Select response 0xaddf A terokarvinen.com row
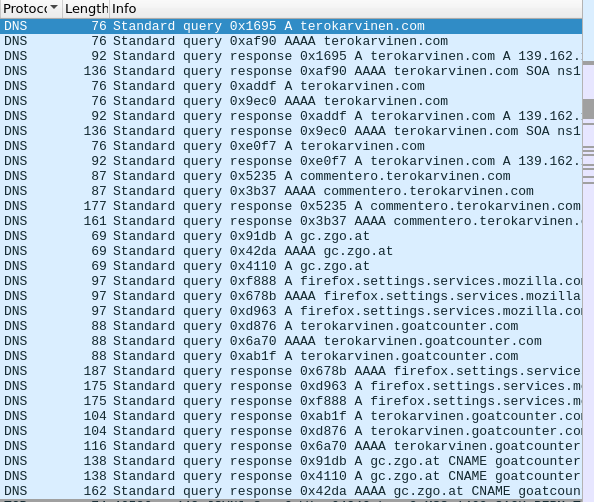594x502 pixels. pos(291,116)
